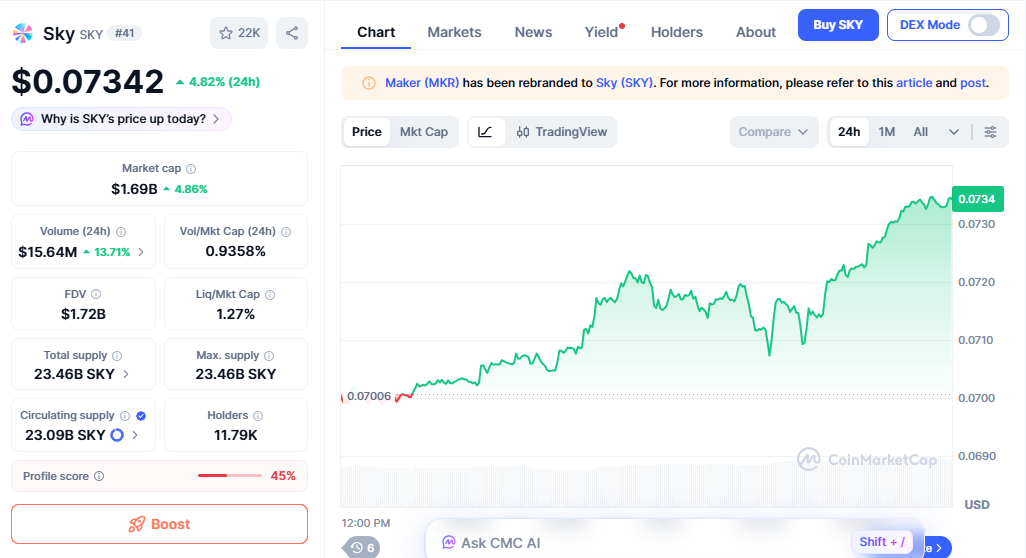
Task: Click the verified checkmark badge
Action: pos(141,415)
